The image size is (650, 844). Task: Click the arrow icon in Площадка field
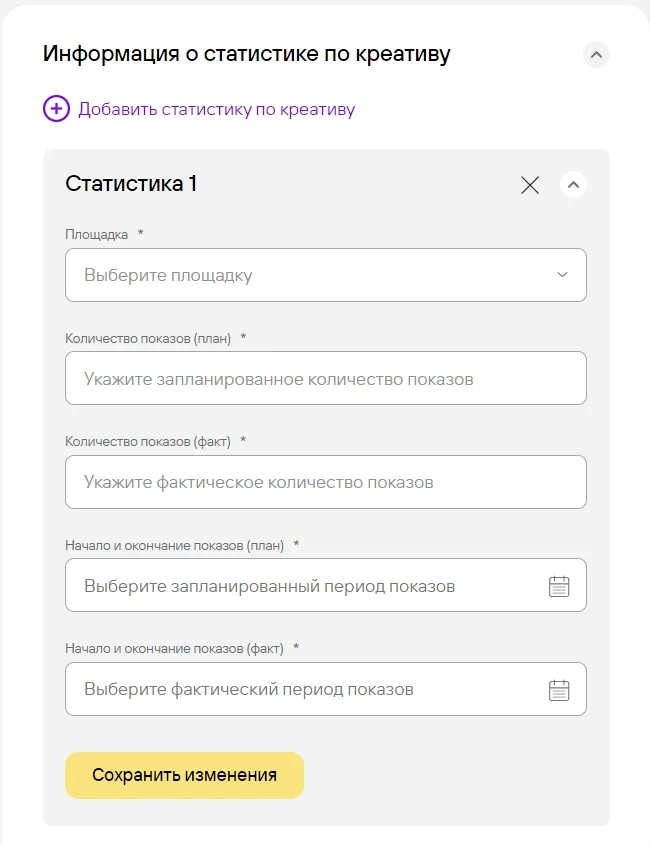tap(562, 275)
